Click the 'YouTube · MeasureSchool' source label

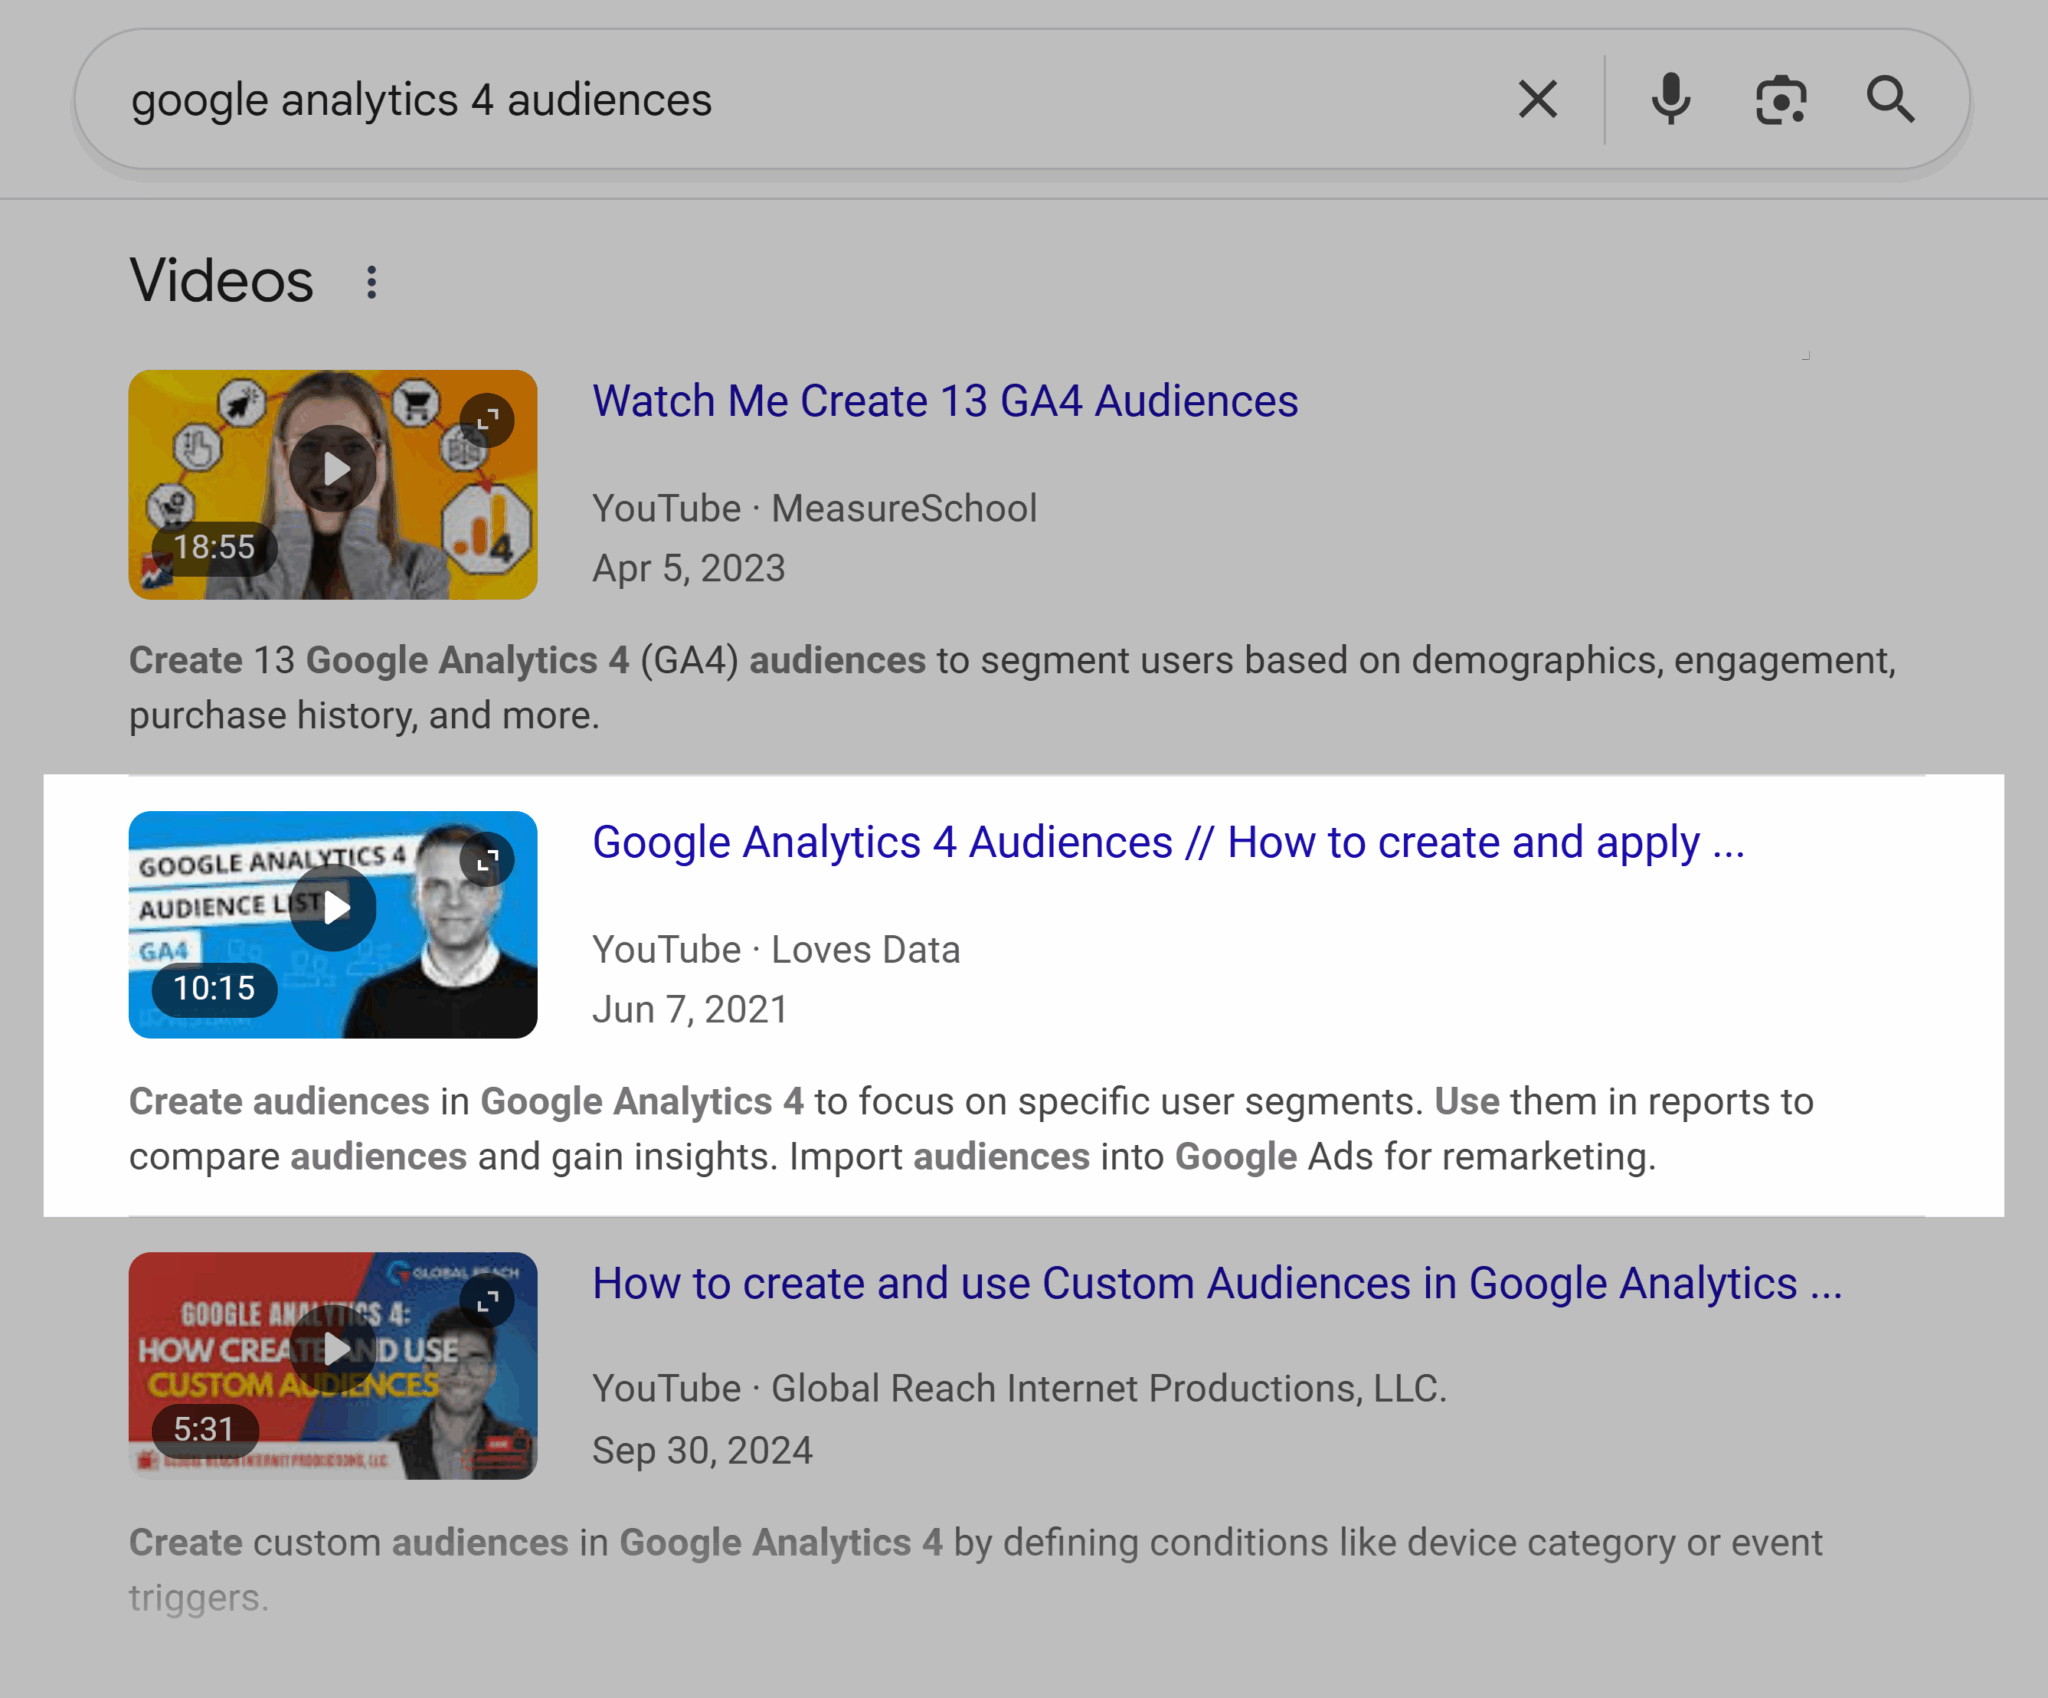(814, 508)
